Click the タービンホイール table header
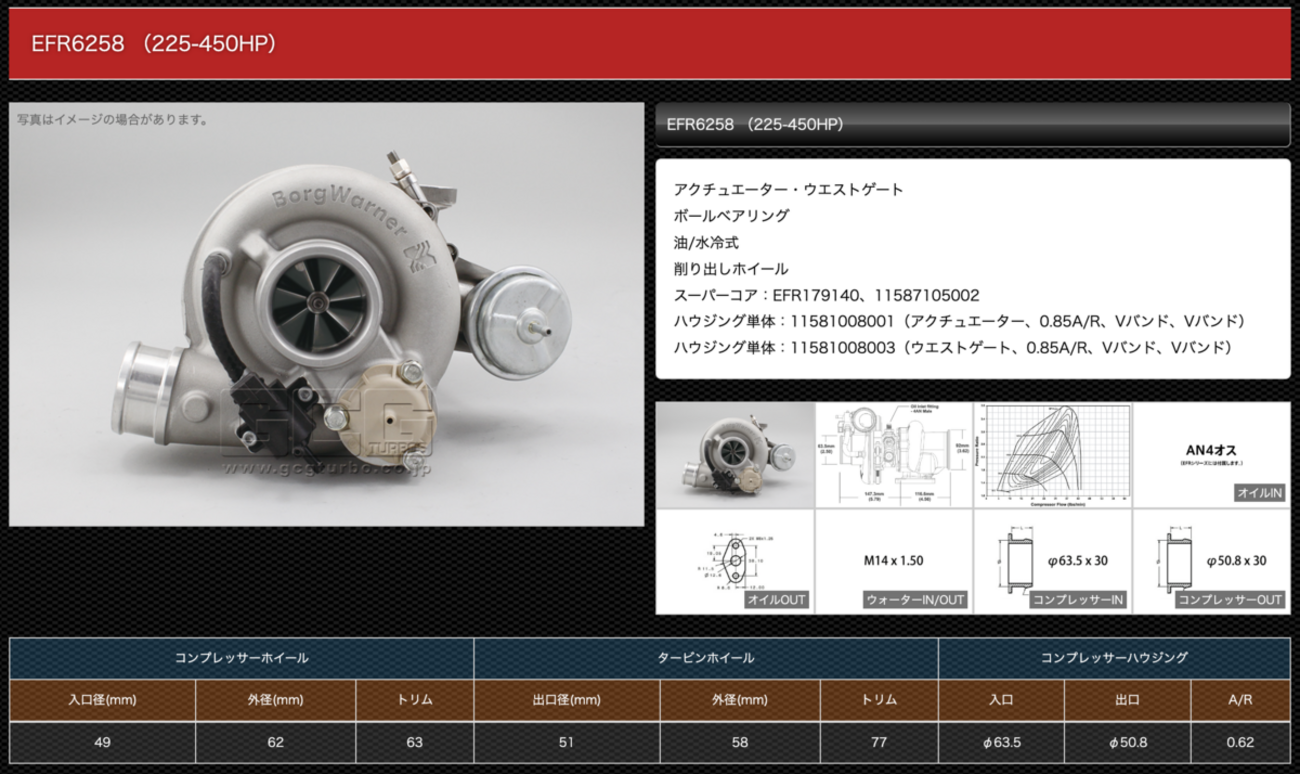1300x774 pixels. pos(706,658)
